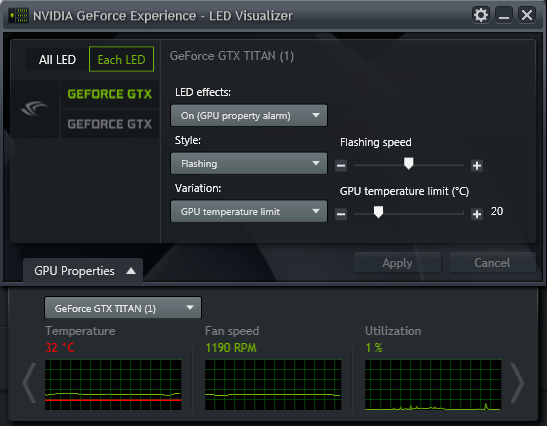Switch to All LED mode
The width and height of the screenshot is (547, 426).
[x=57, y=59]
